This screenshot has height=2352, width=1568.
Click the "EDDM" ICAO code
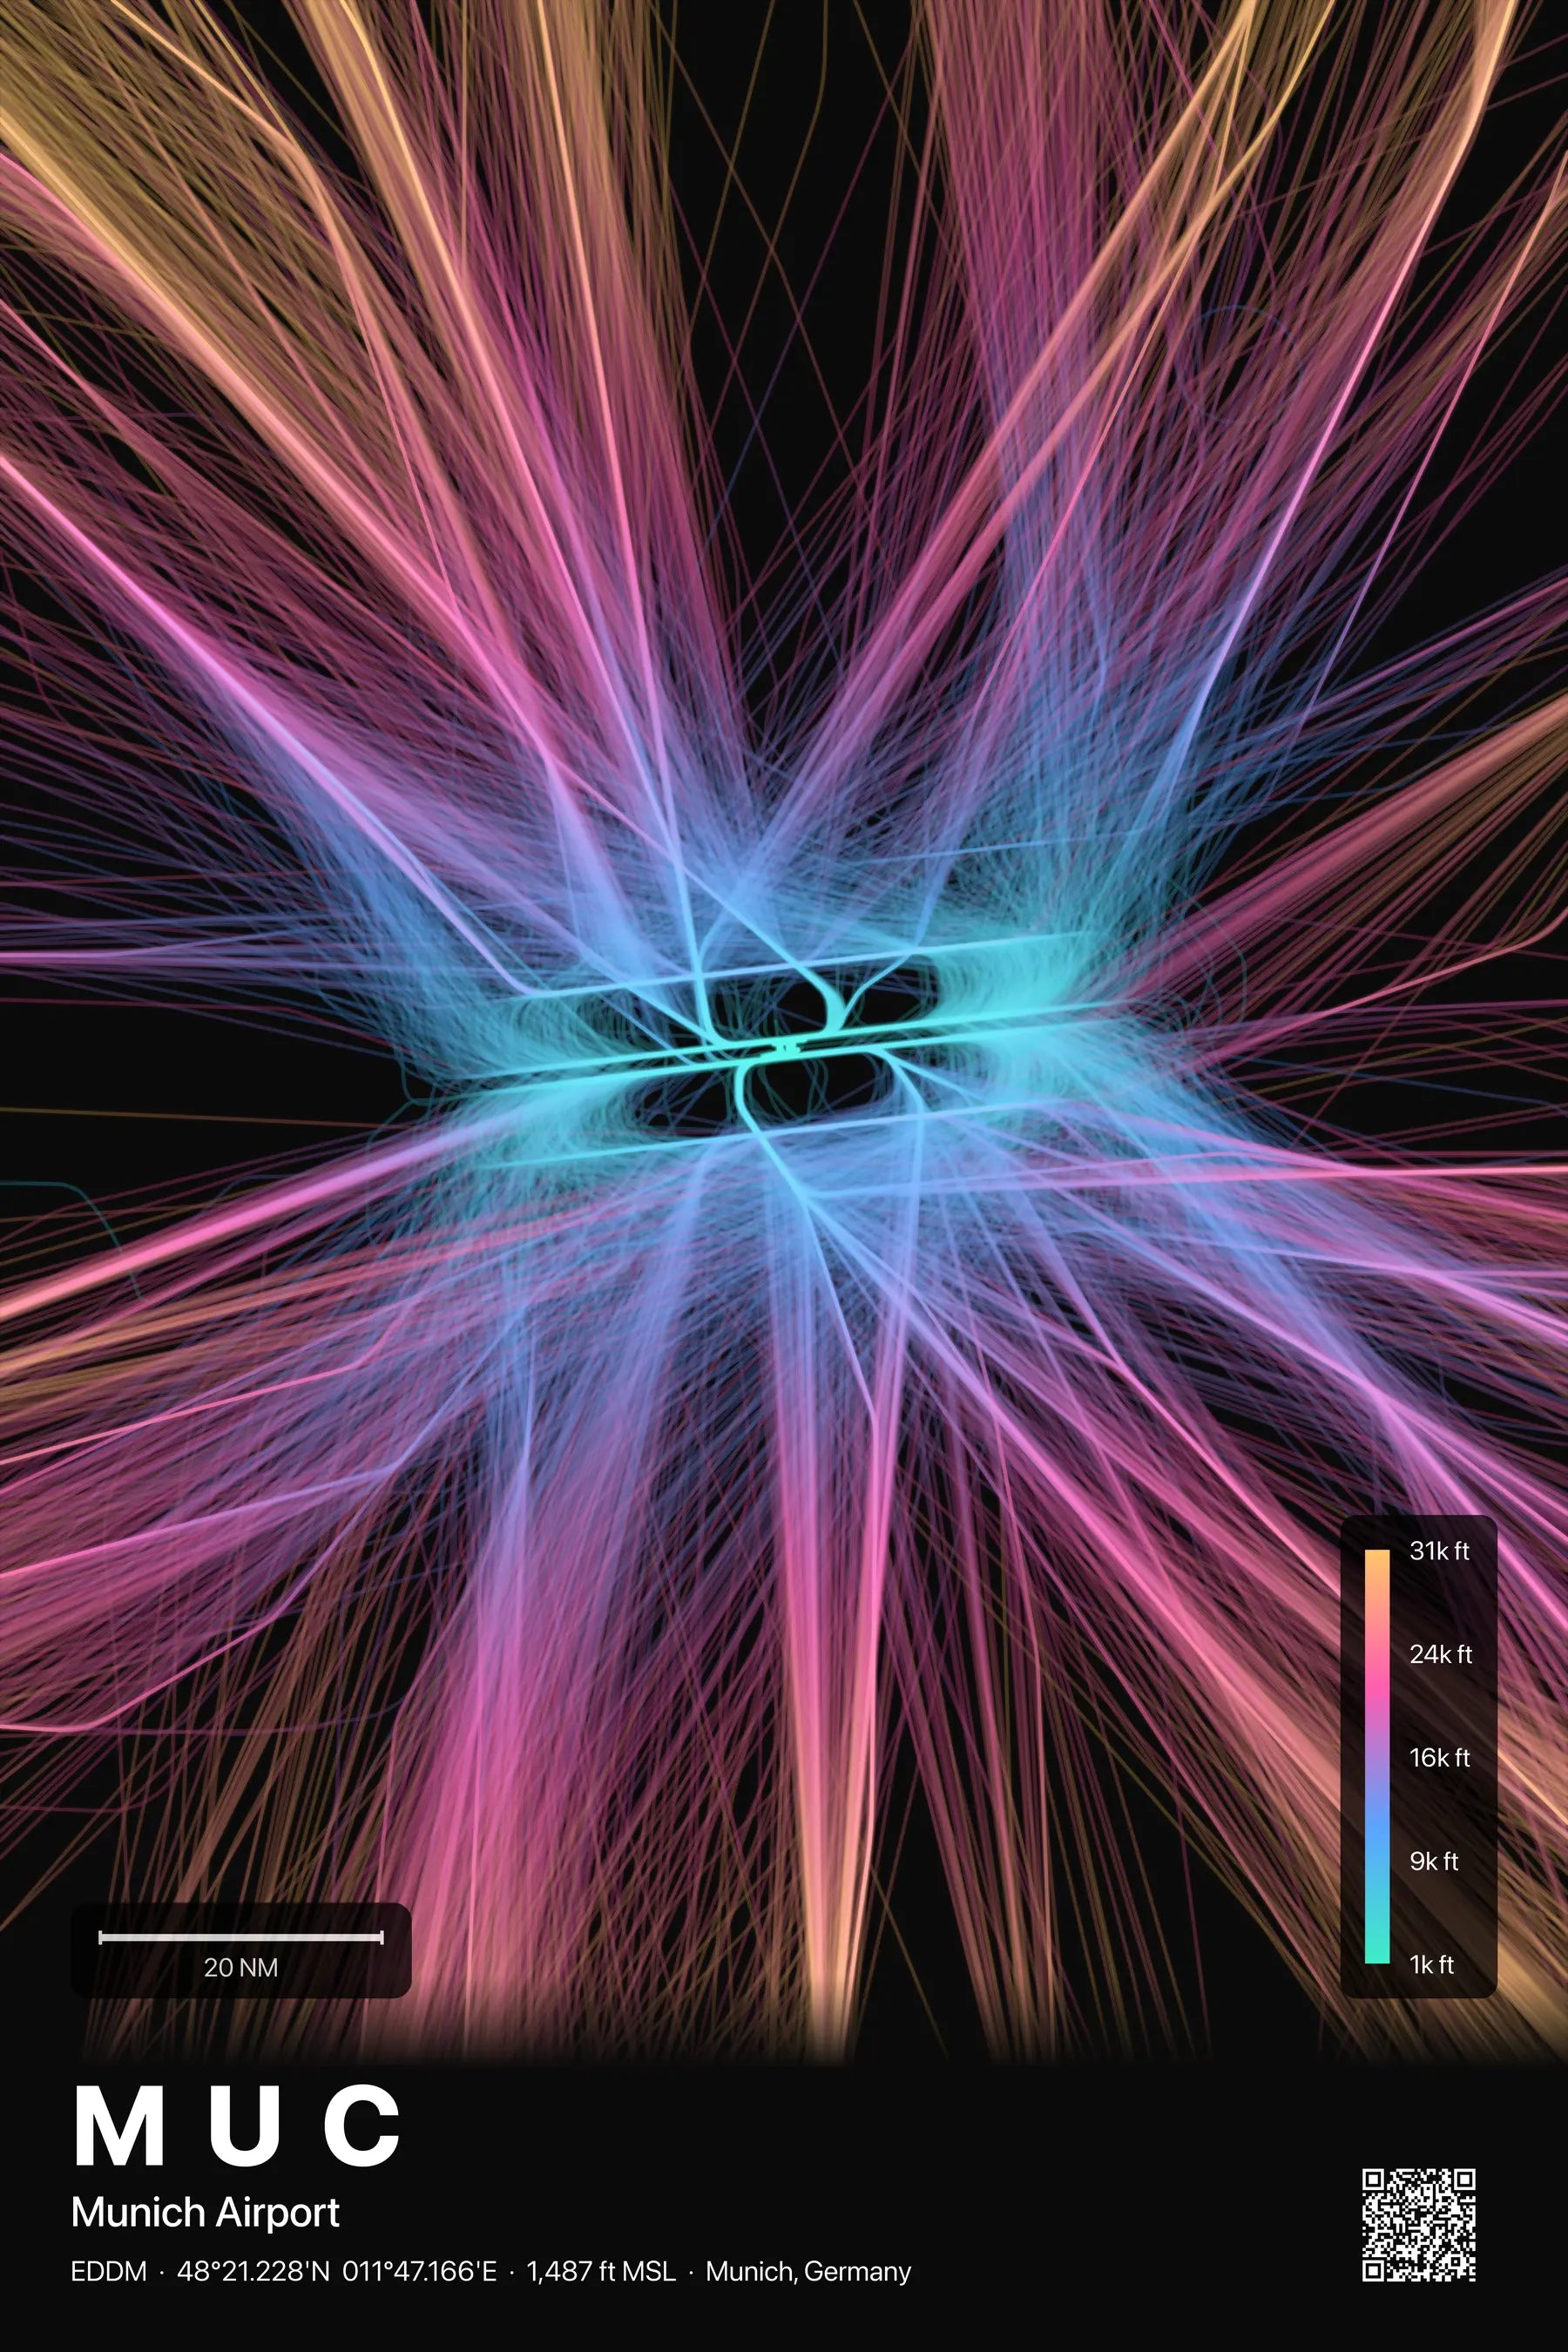coord(109,2271)
